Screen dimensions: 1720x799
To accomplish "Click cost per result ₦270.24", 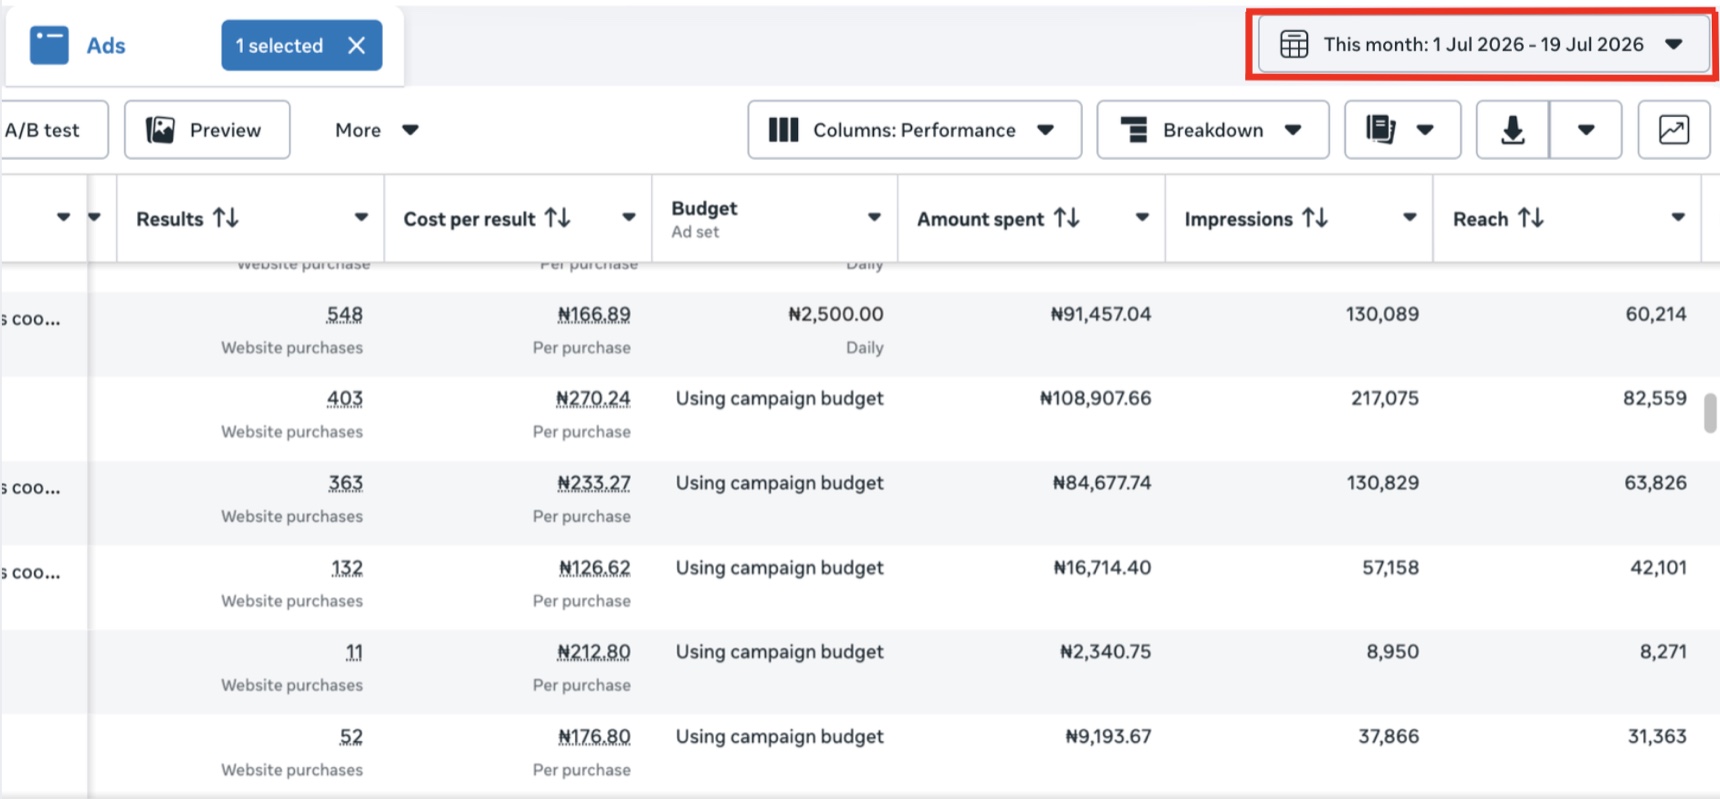I will coord(594,398).
